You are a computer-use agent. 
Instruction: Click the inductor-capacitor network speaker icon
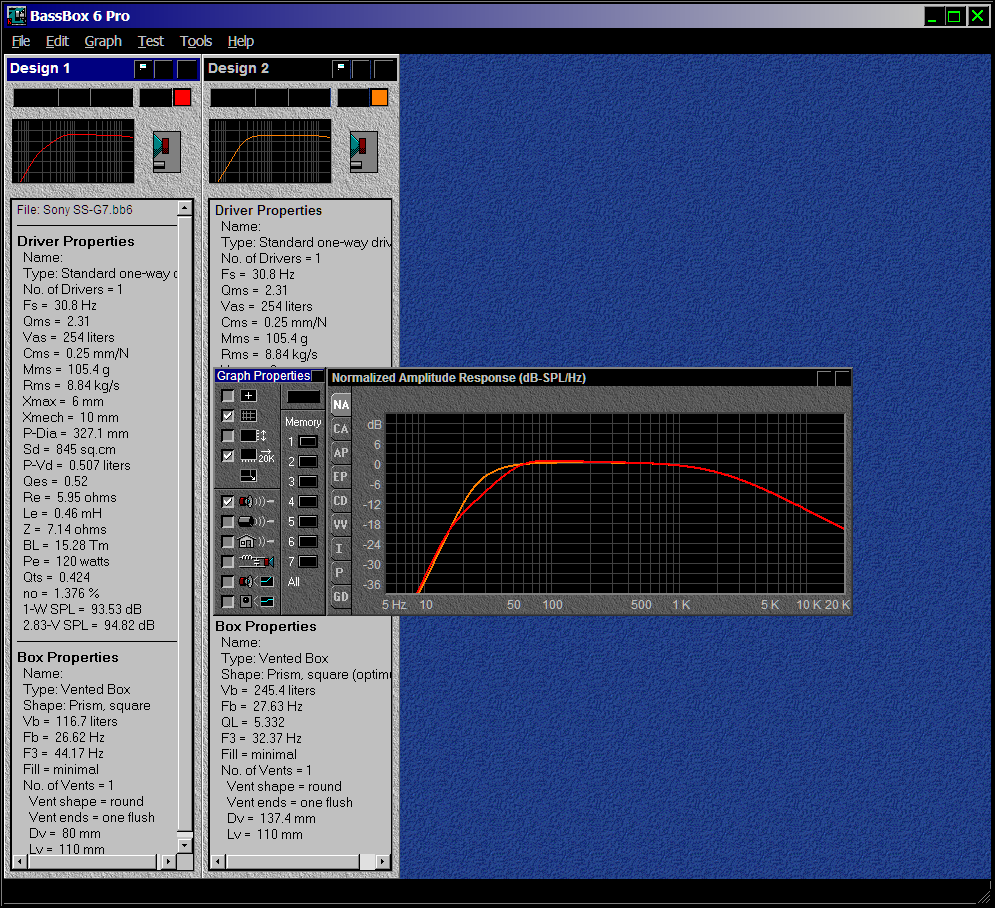[x=256, y=562]
